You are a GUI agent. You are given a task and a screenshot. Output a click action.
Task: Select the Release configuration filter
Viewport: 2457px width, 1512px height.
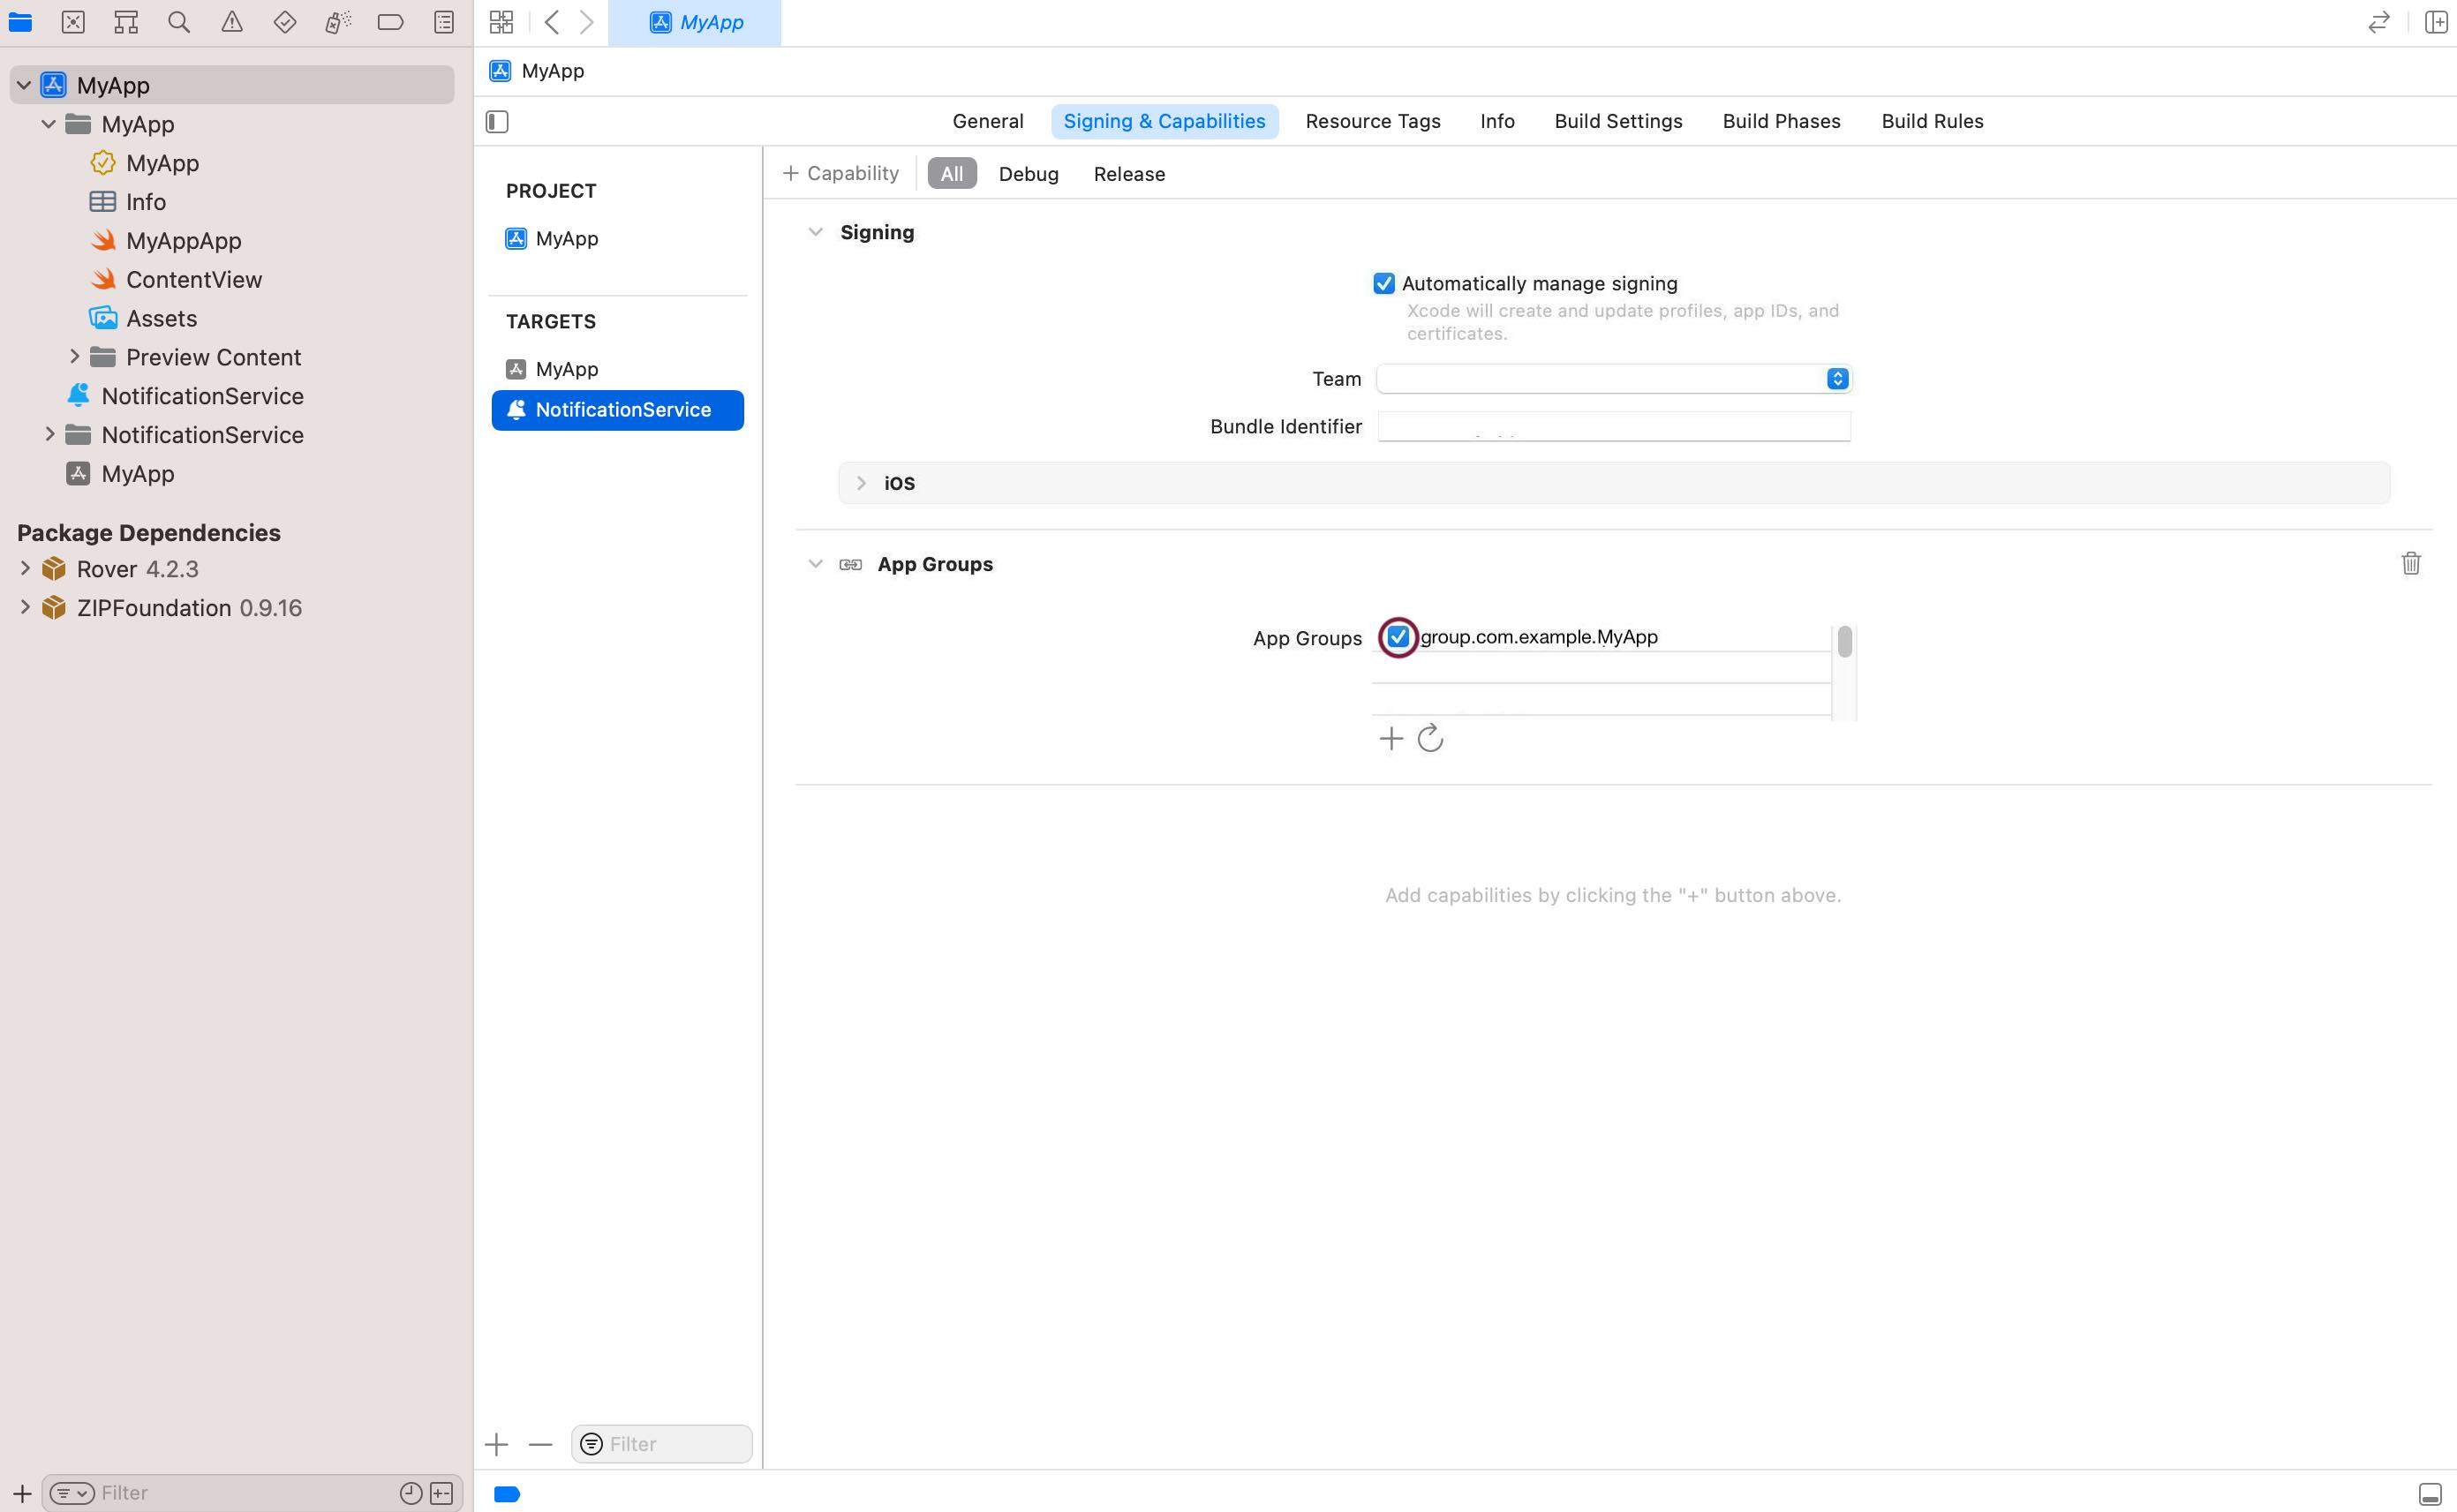(x=1129, y=174)
